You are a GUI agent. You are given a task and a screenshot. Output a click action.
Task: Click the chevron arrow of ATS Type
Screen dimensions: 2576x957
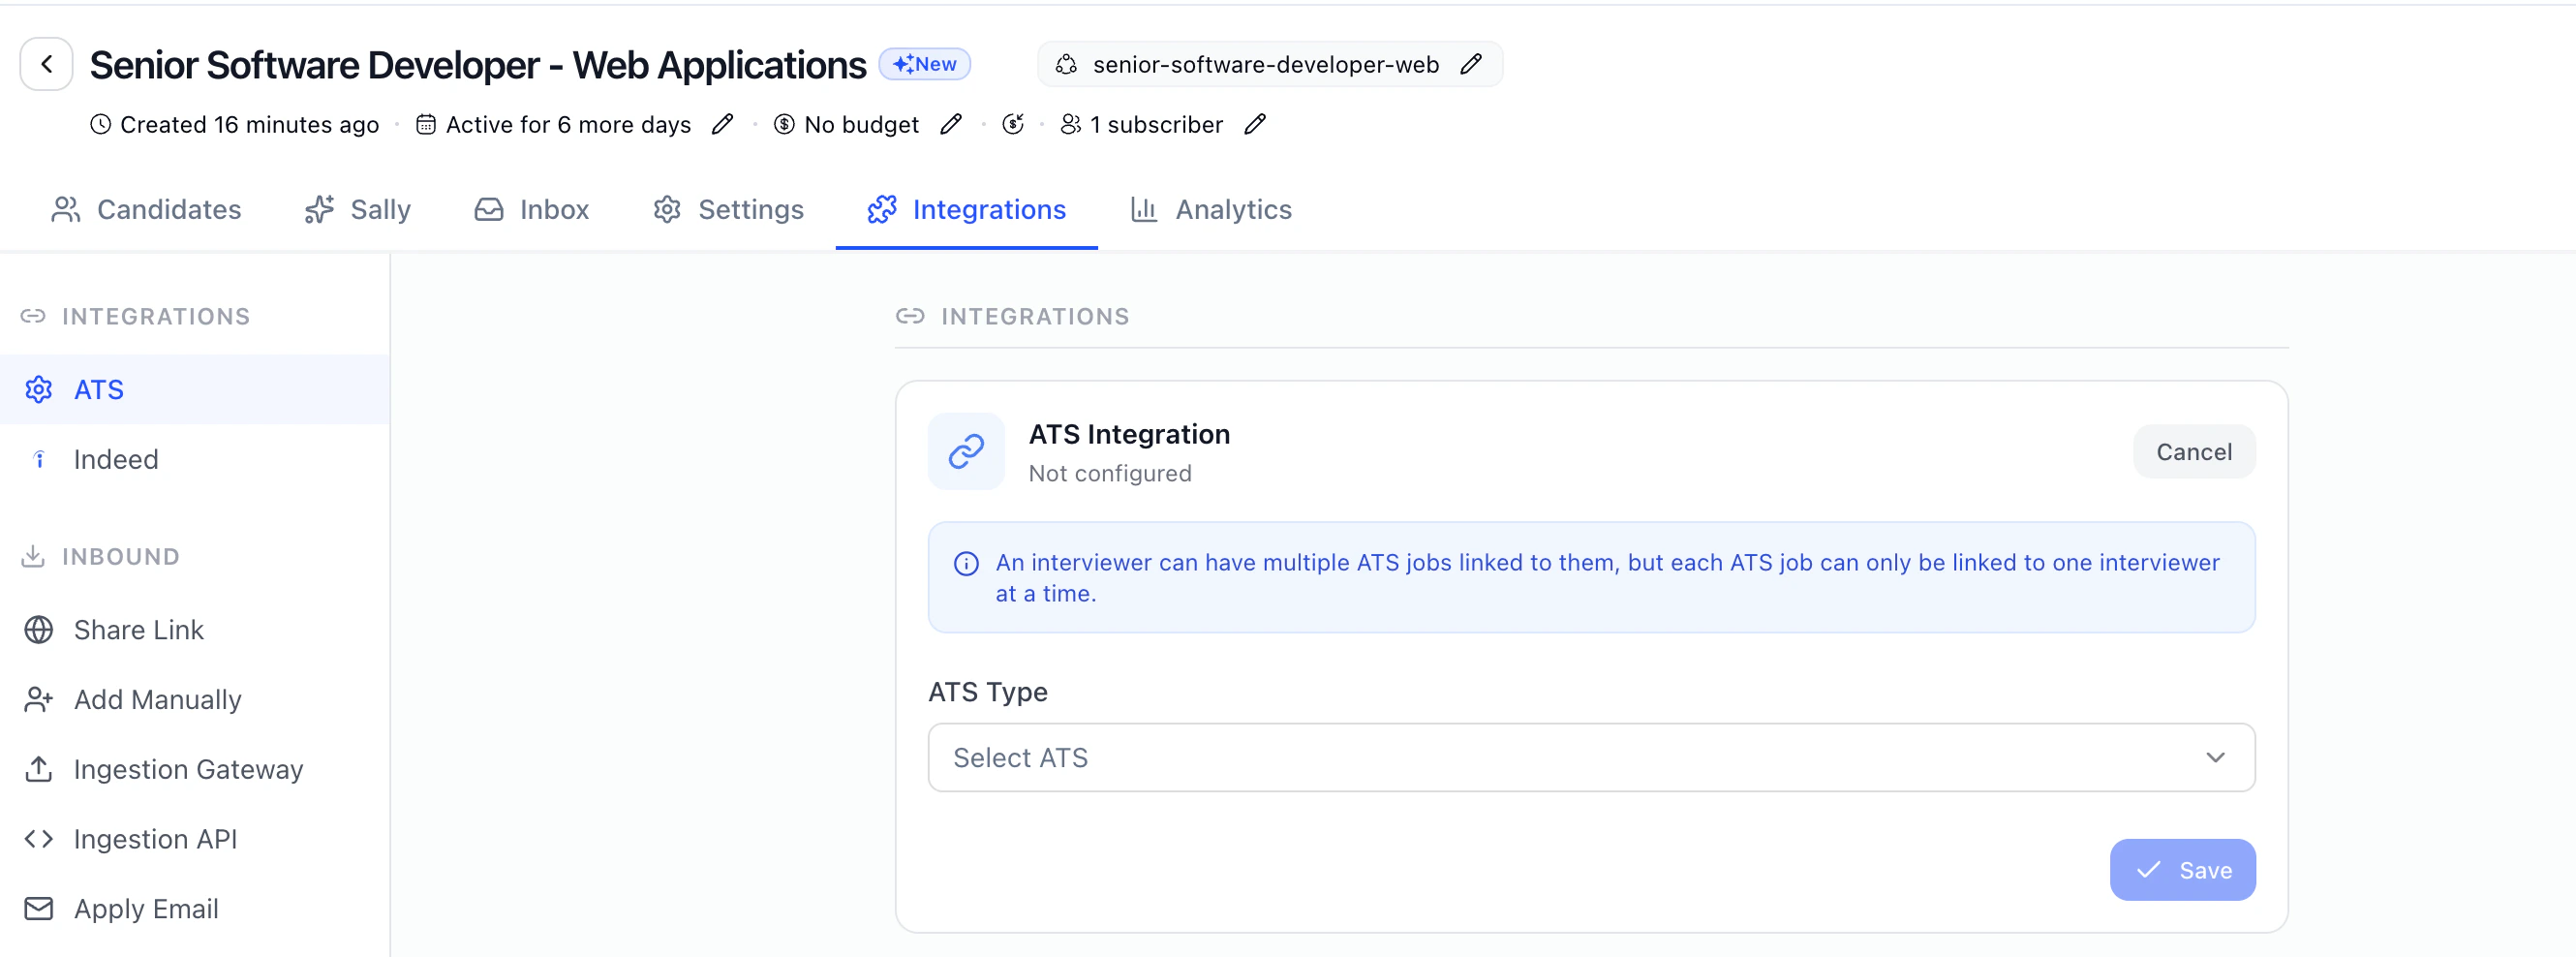click(x=2215, y=758)
